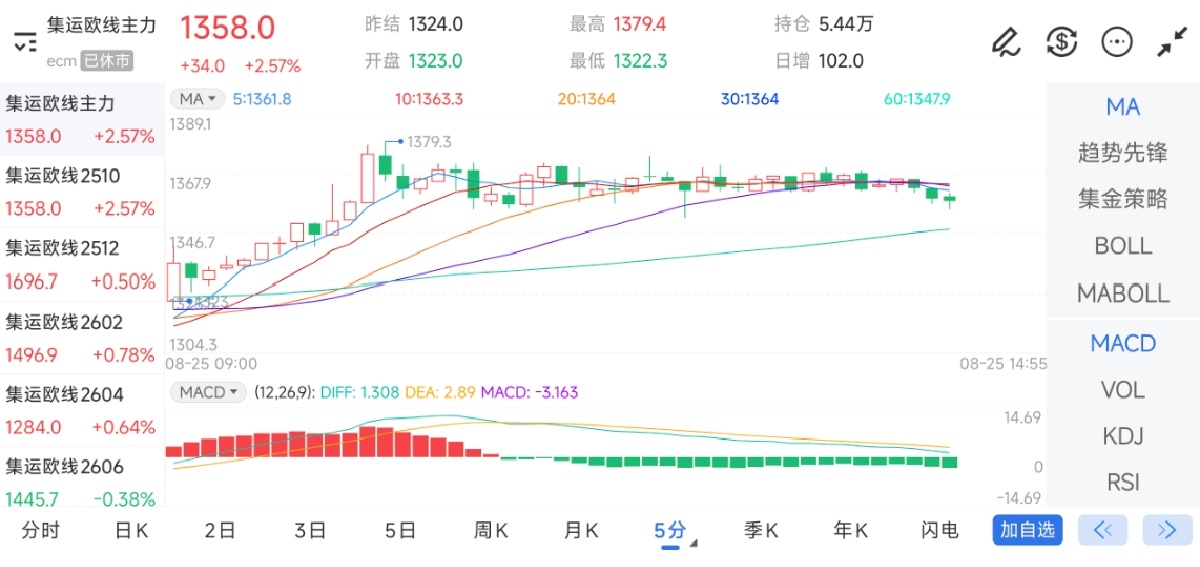
Task: Open the 闪电 quick trade tab
Action: click(940, 530)
